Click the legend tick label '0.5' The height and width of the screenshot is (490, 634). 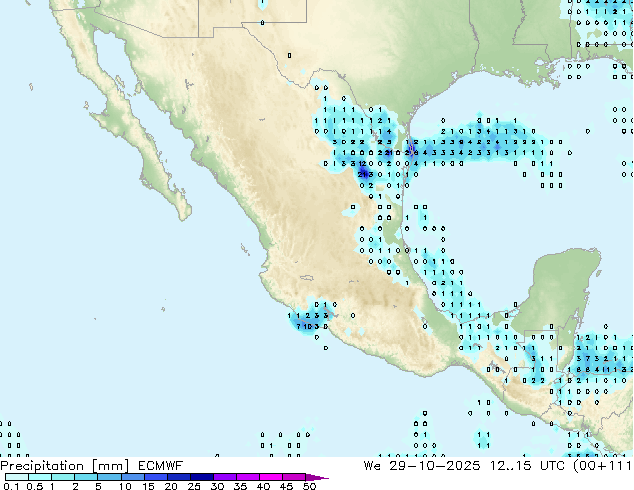[35, 486]
